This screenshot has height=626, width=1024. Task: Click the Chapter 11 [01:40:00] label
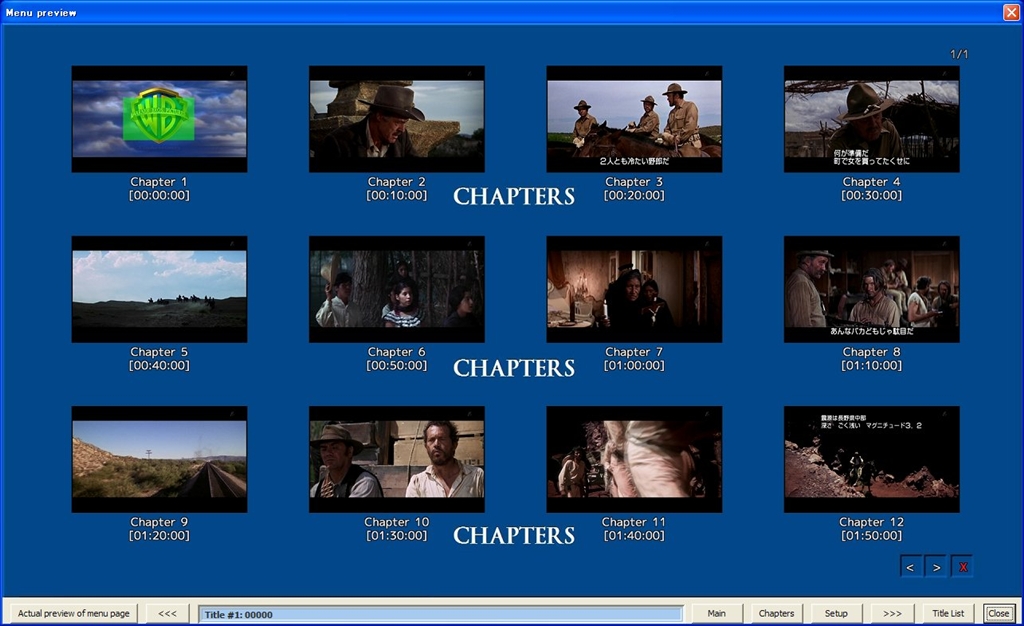coord(634,529)
